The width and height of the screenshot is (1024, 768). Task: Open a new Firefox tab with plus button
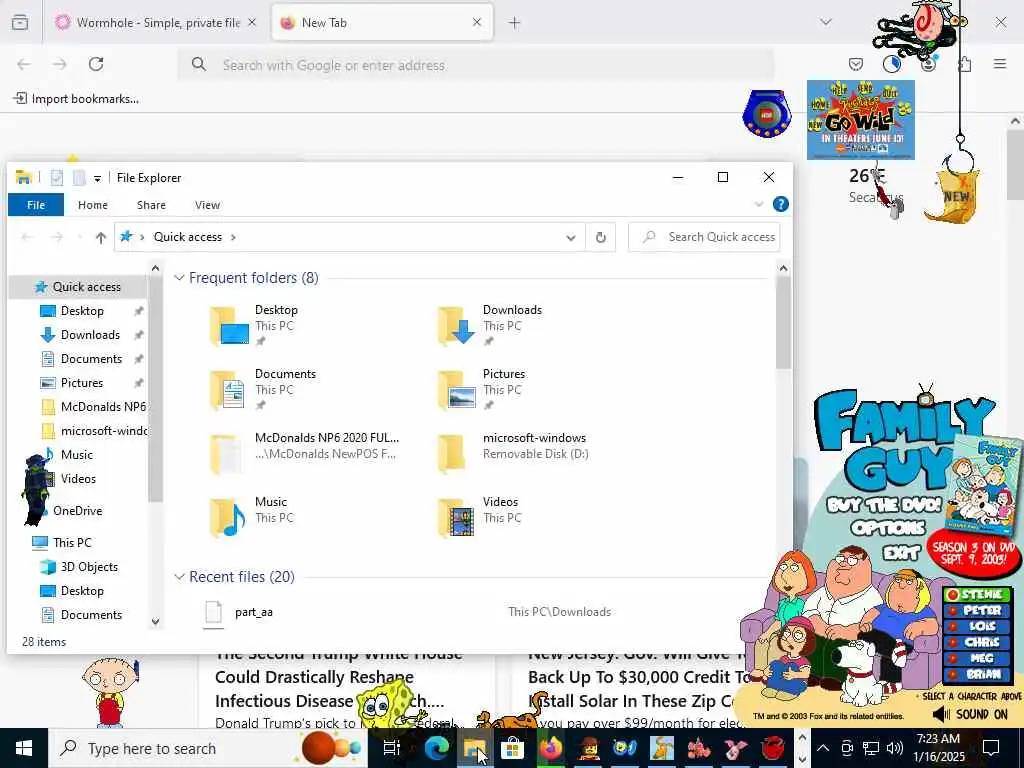pos(515,23)
